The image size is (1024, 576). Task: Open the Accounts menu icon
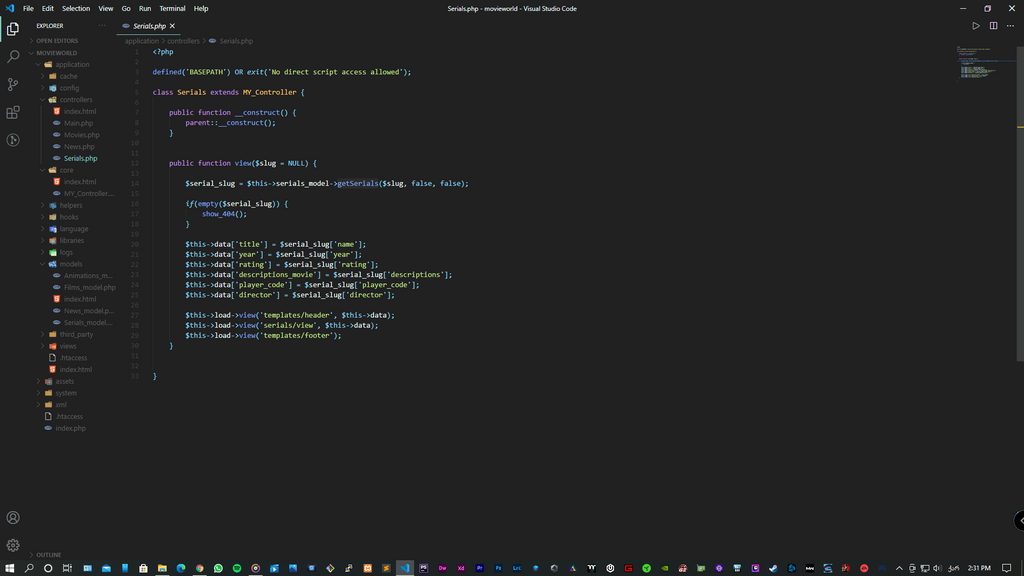click(x=12, y=518)
